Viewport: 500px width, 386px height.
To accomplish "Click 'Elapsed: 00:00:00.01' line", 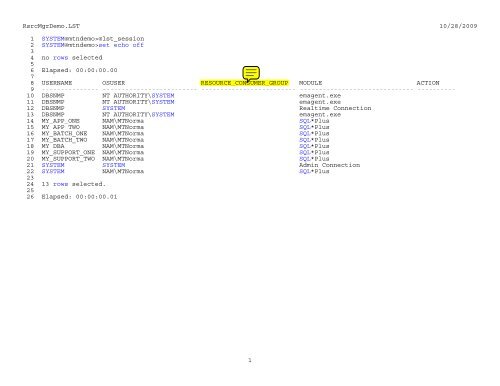I will [x=79, y=197].
